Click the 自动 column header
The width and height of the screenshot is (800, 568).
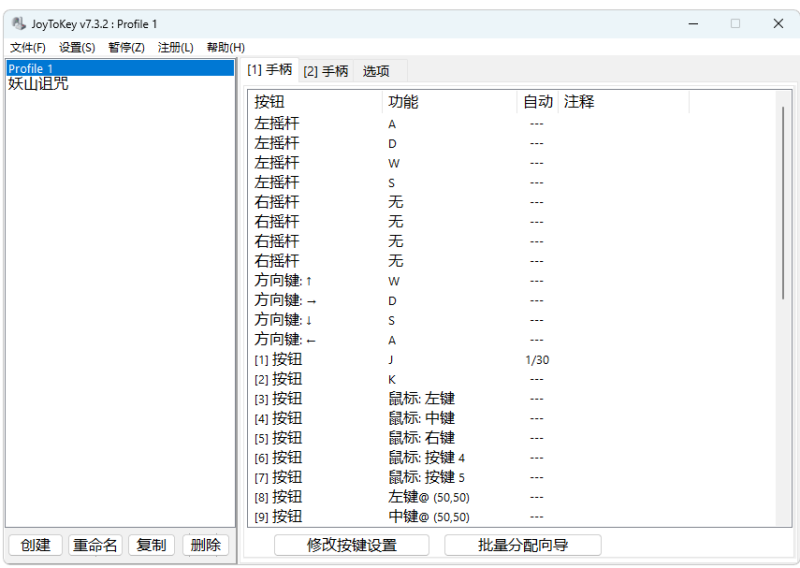[x=538, y=102]
